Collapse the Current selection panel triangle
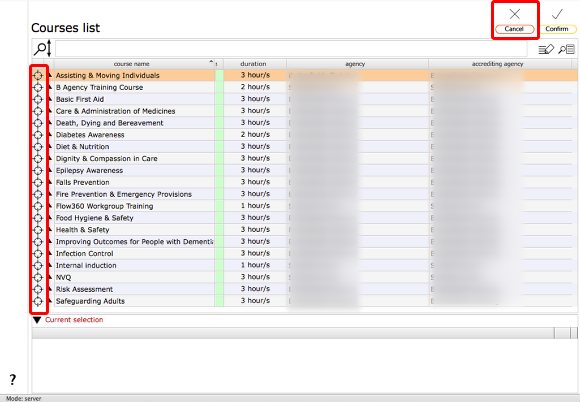580x402 pixels. coord(37,320)
